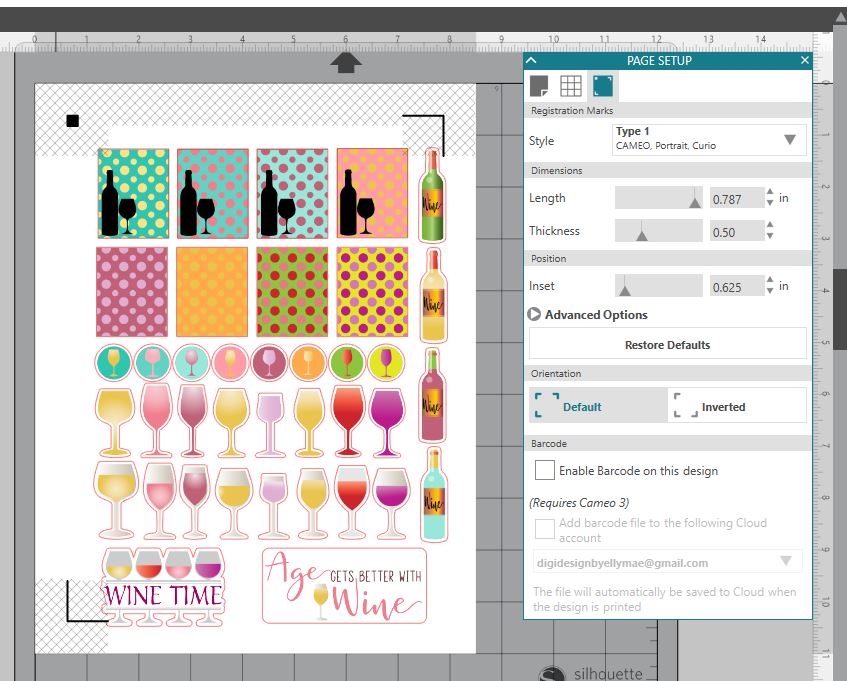
Task: Click the Default orientation corner marks icon
Action: [546, 406]
